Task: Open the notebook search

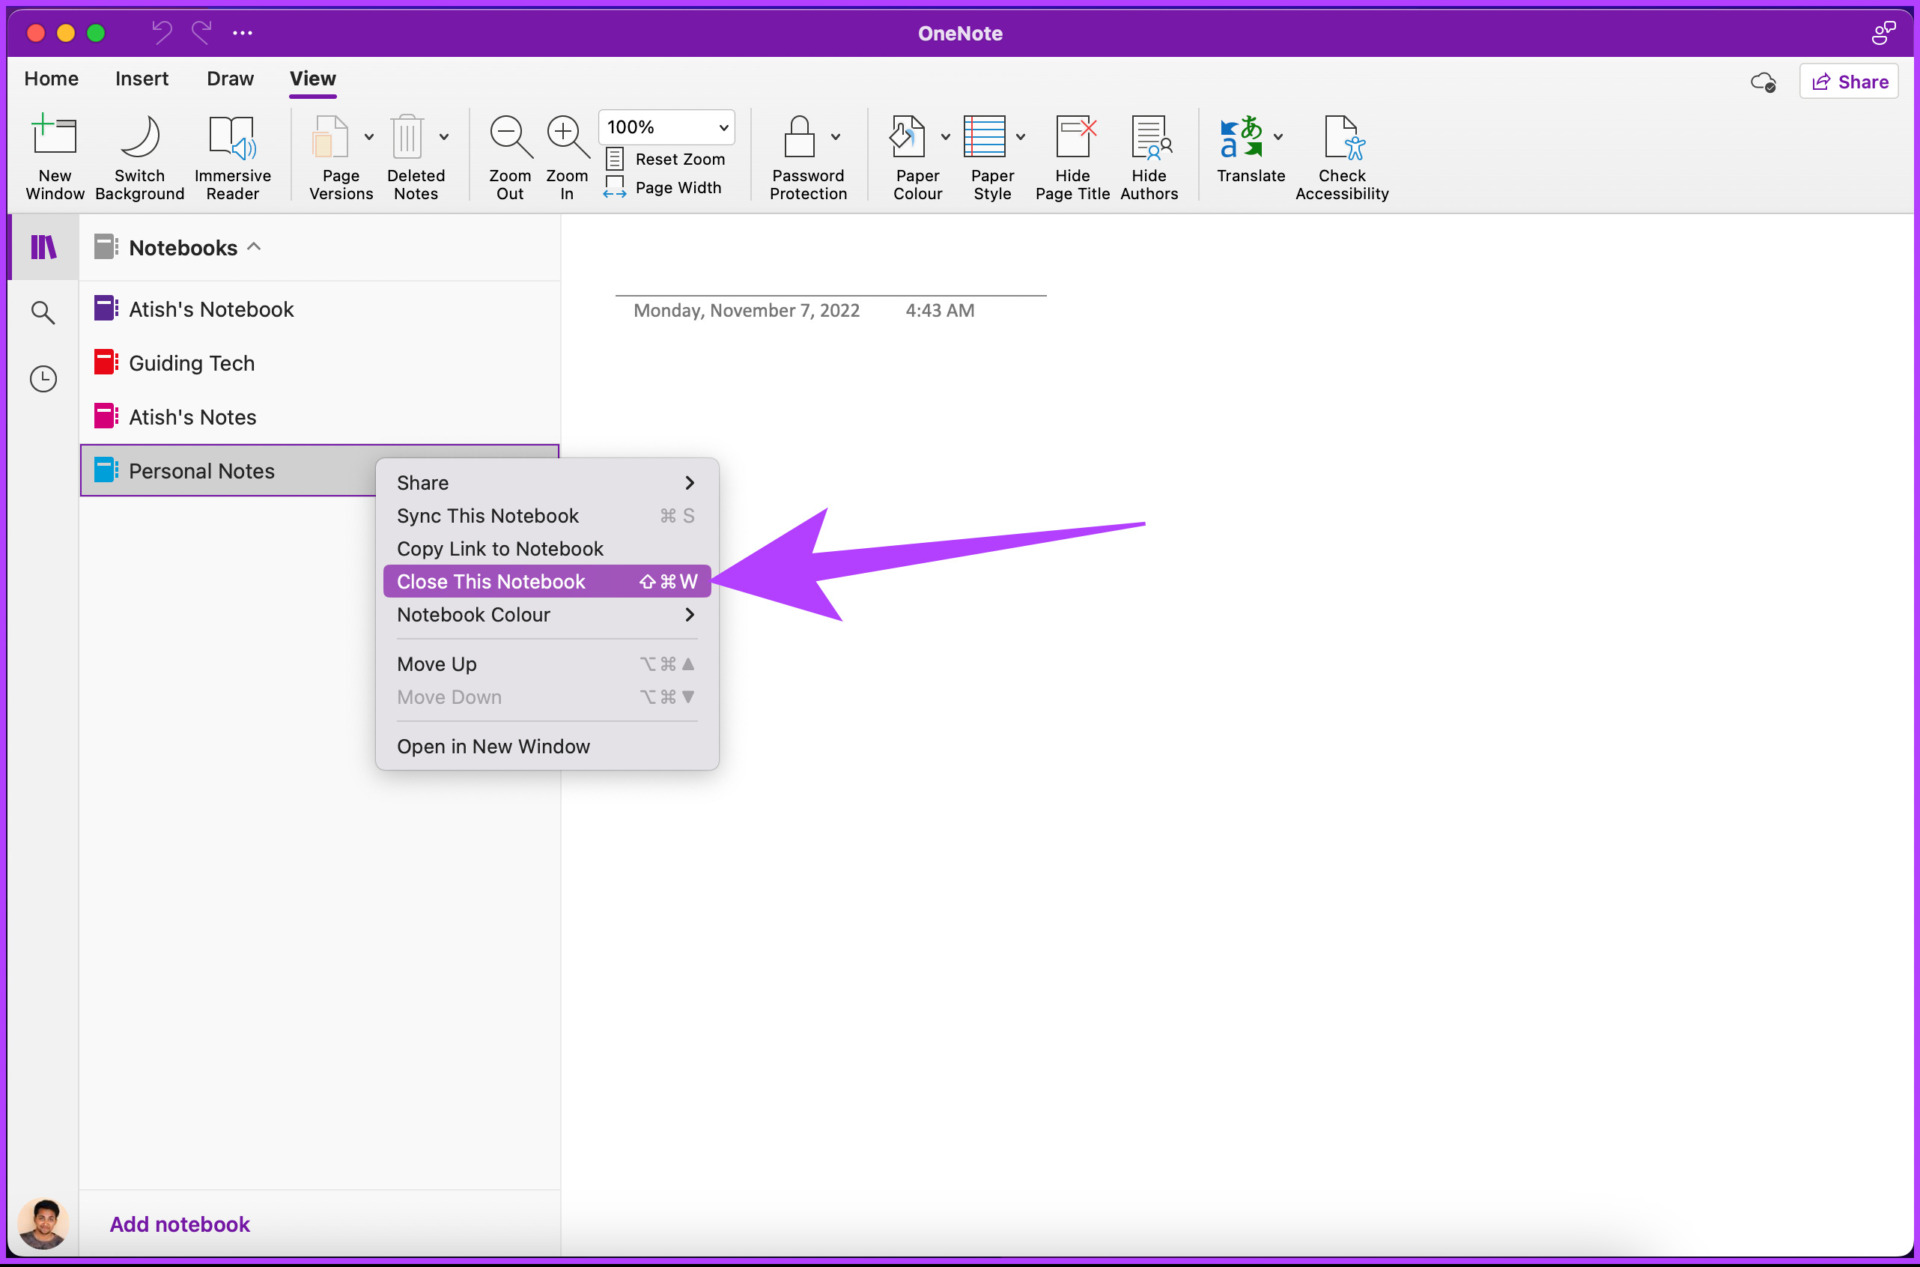Action: click(x=43, y=312)
